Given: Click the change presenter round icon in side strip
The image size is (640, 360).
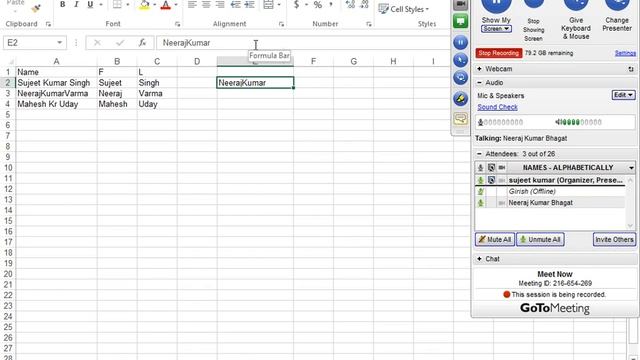Looking at the screenshot, I should point(460,77).
